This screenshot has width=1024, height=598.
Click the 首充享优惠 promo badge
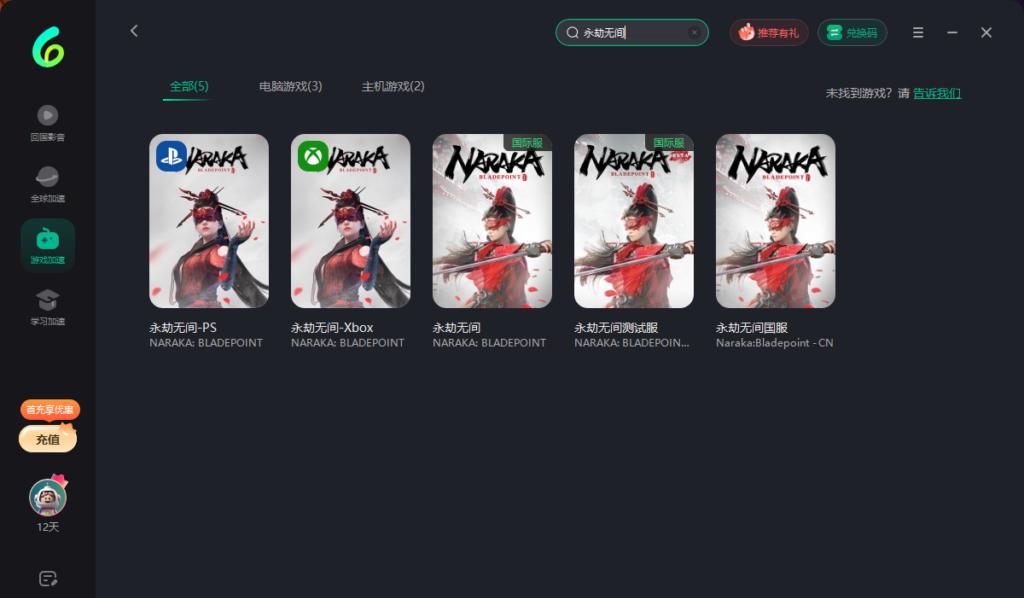tap(50, 409)
